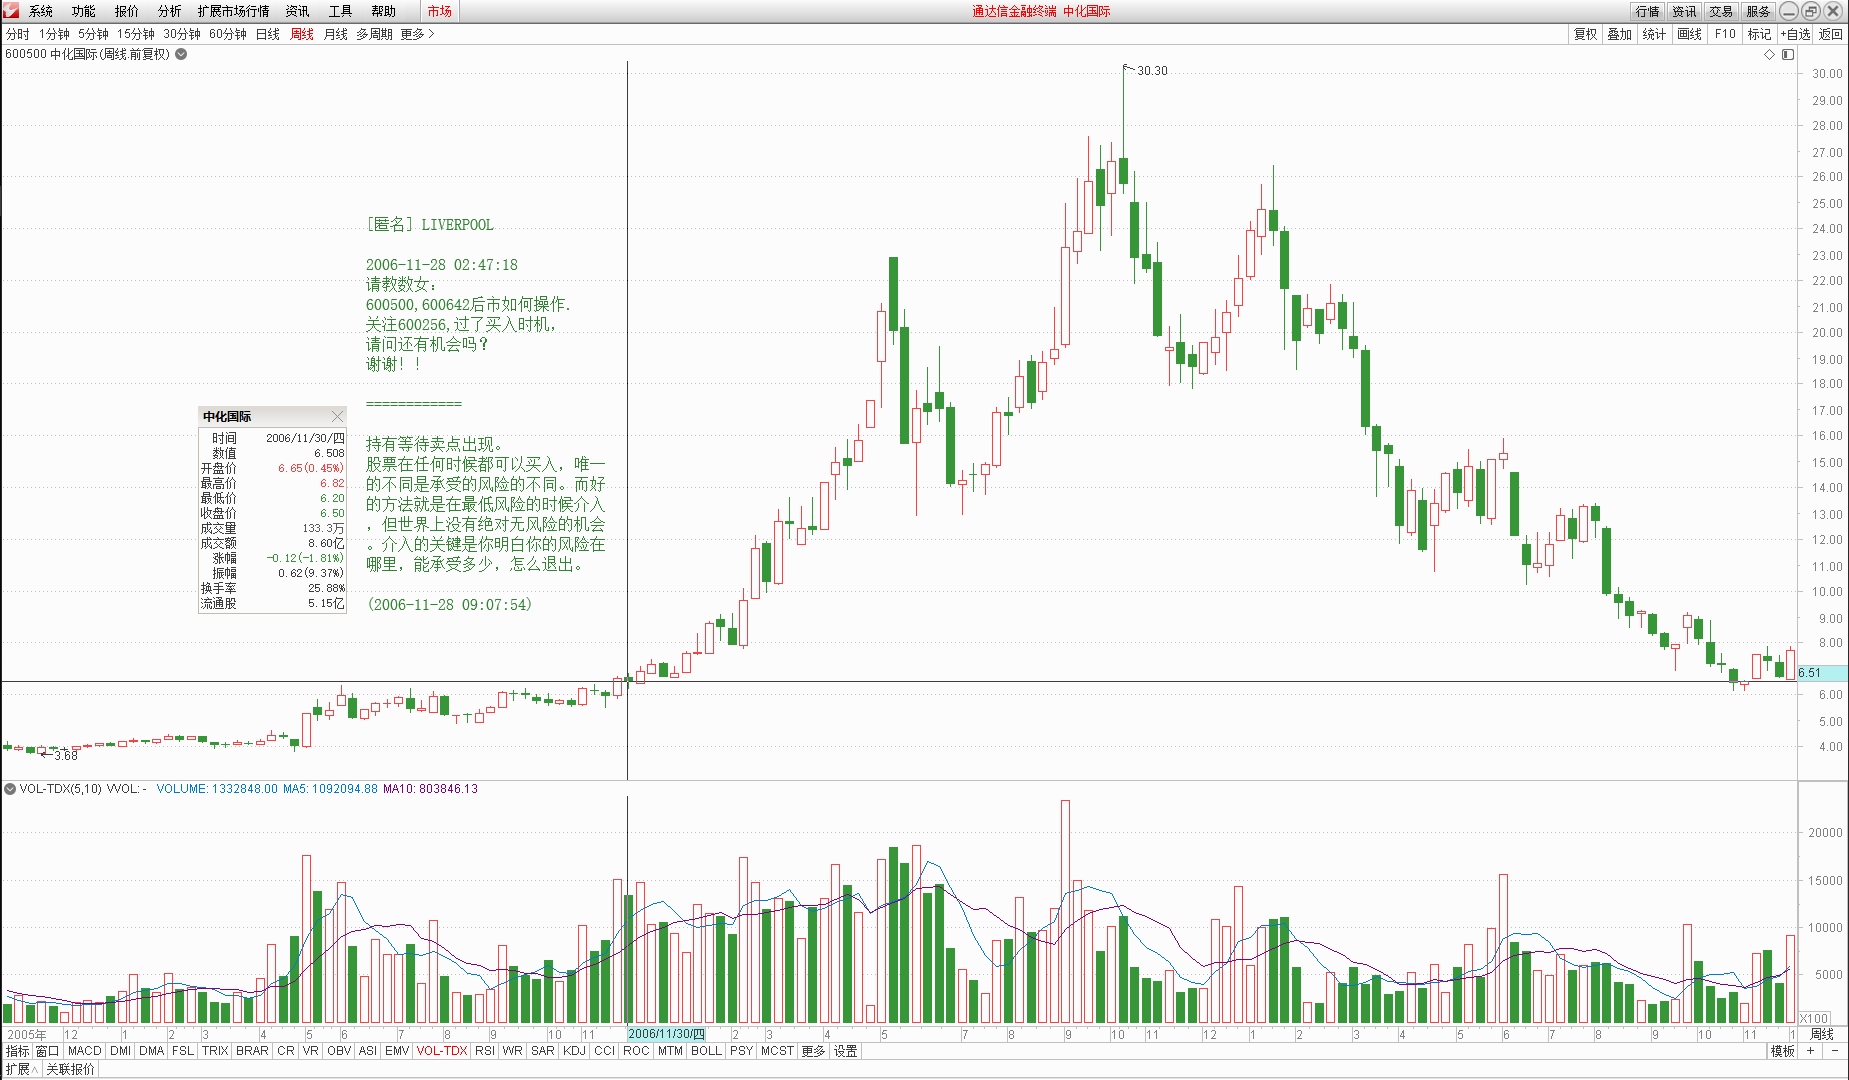The width and height of the screenshot is (1849, 1080).
Task: Switch to the 日线 daily period
Action: tap(267, 34)
